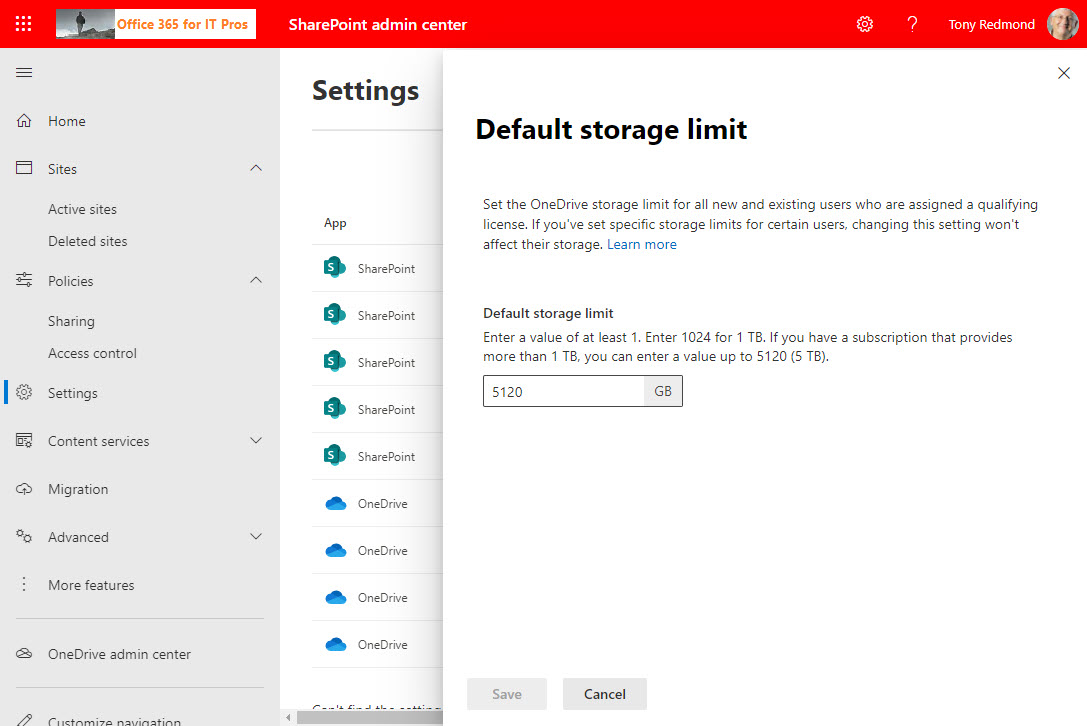1087x726 pixels.
Task: Click the More features ellipsis icon
Action: 24,585
